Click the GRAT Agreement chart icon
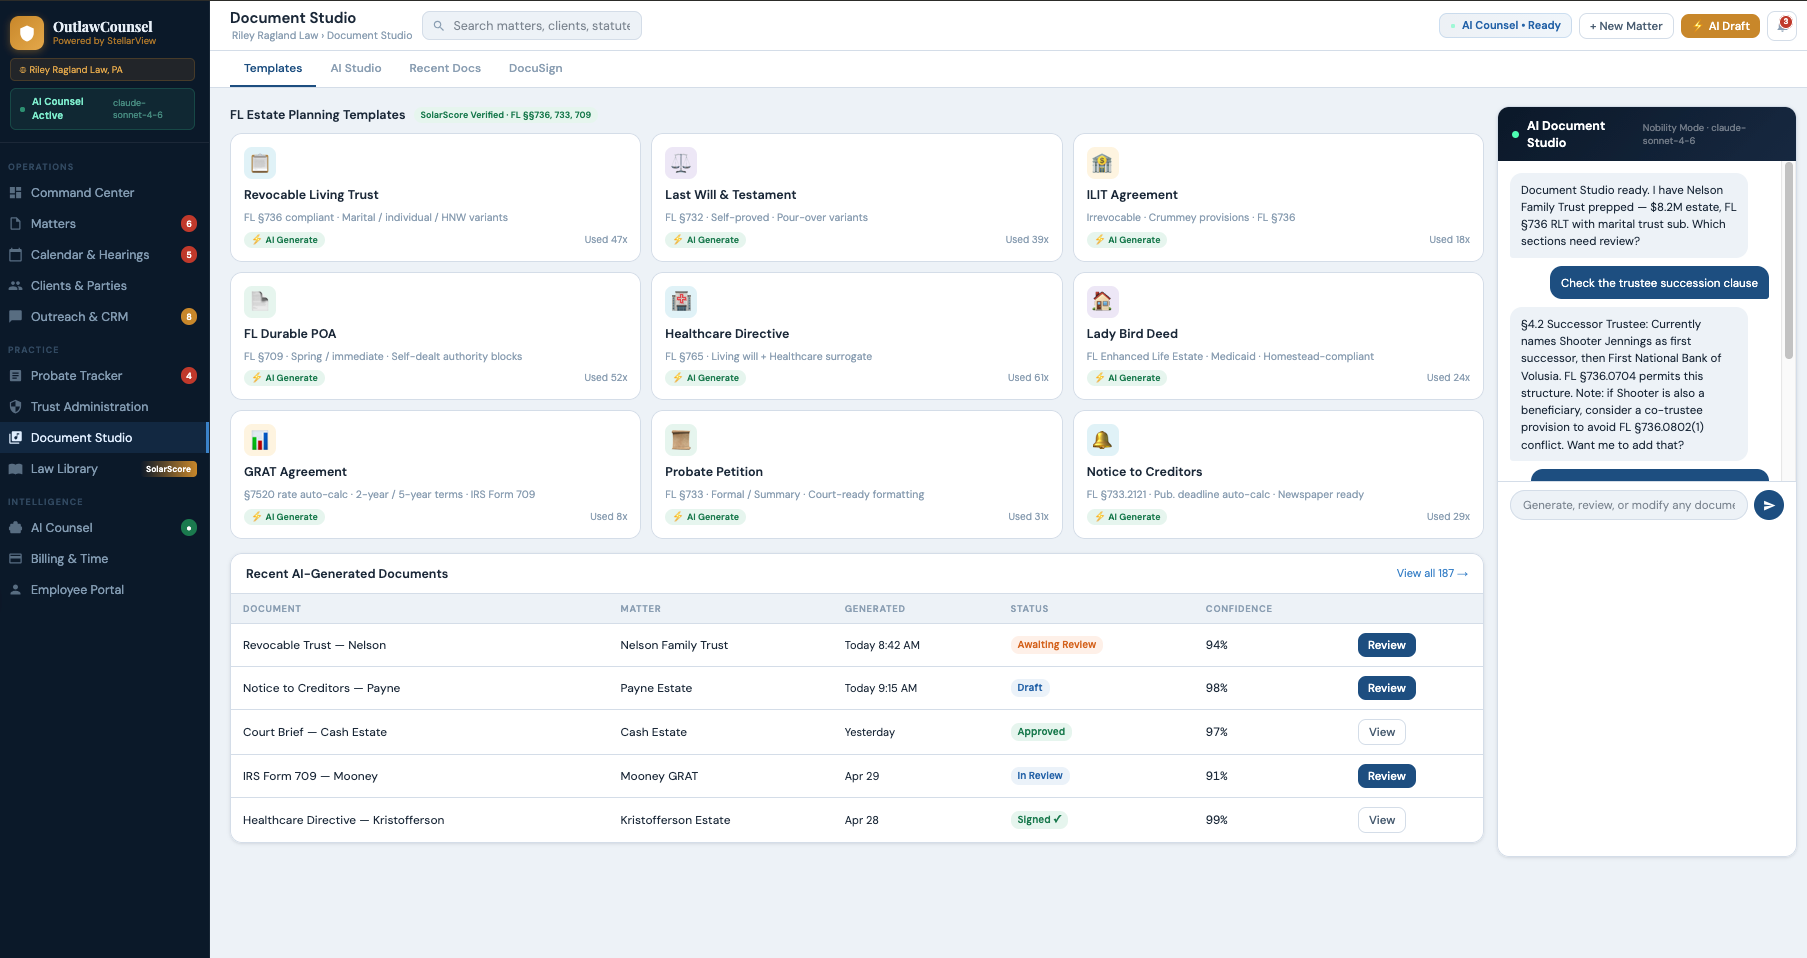1807x958 pixels. tap(260, 440)
